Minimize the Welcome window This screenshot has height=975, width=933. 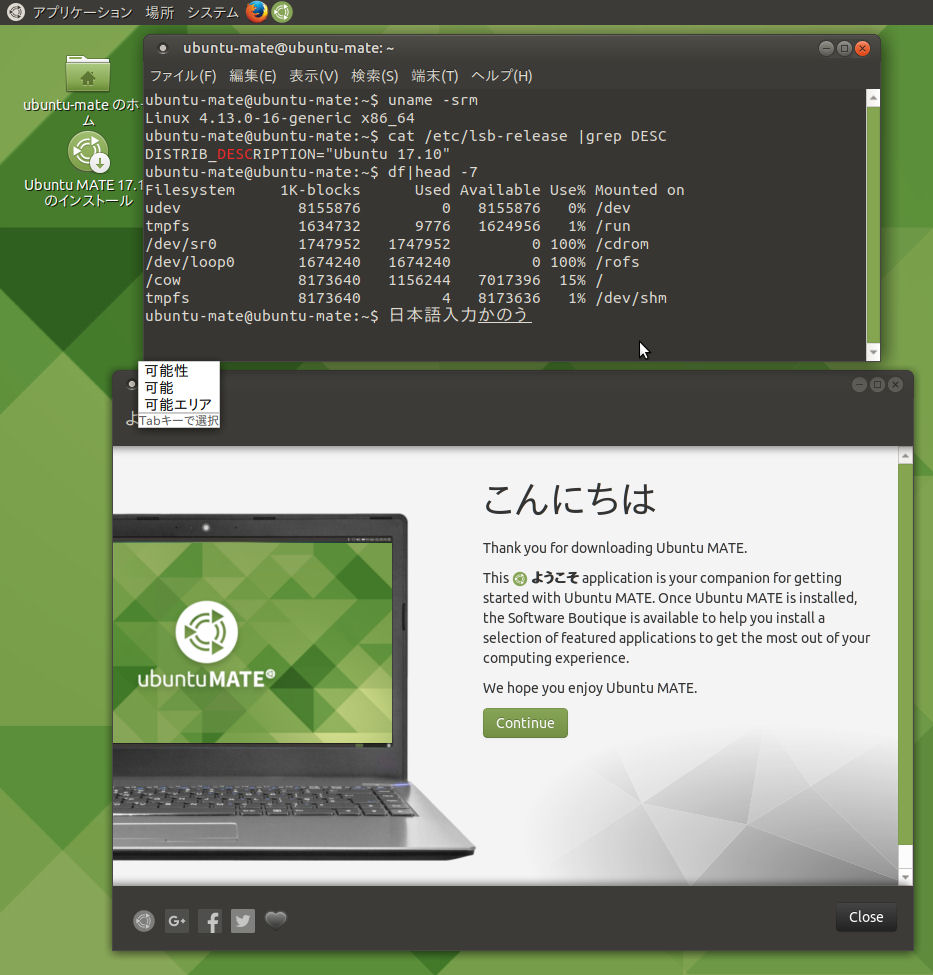[859, 385]
